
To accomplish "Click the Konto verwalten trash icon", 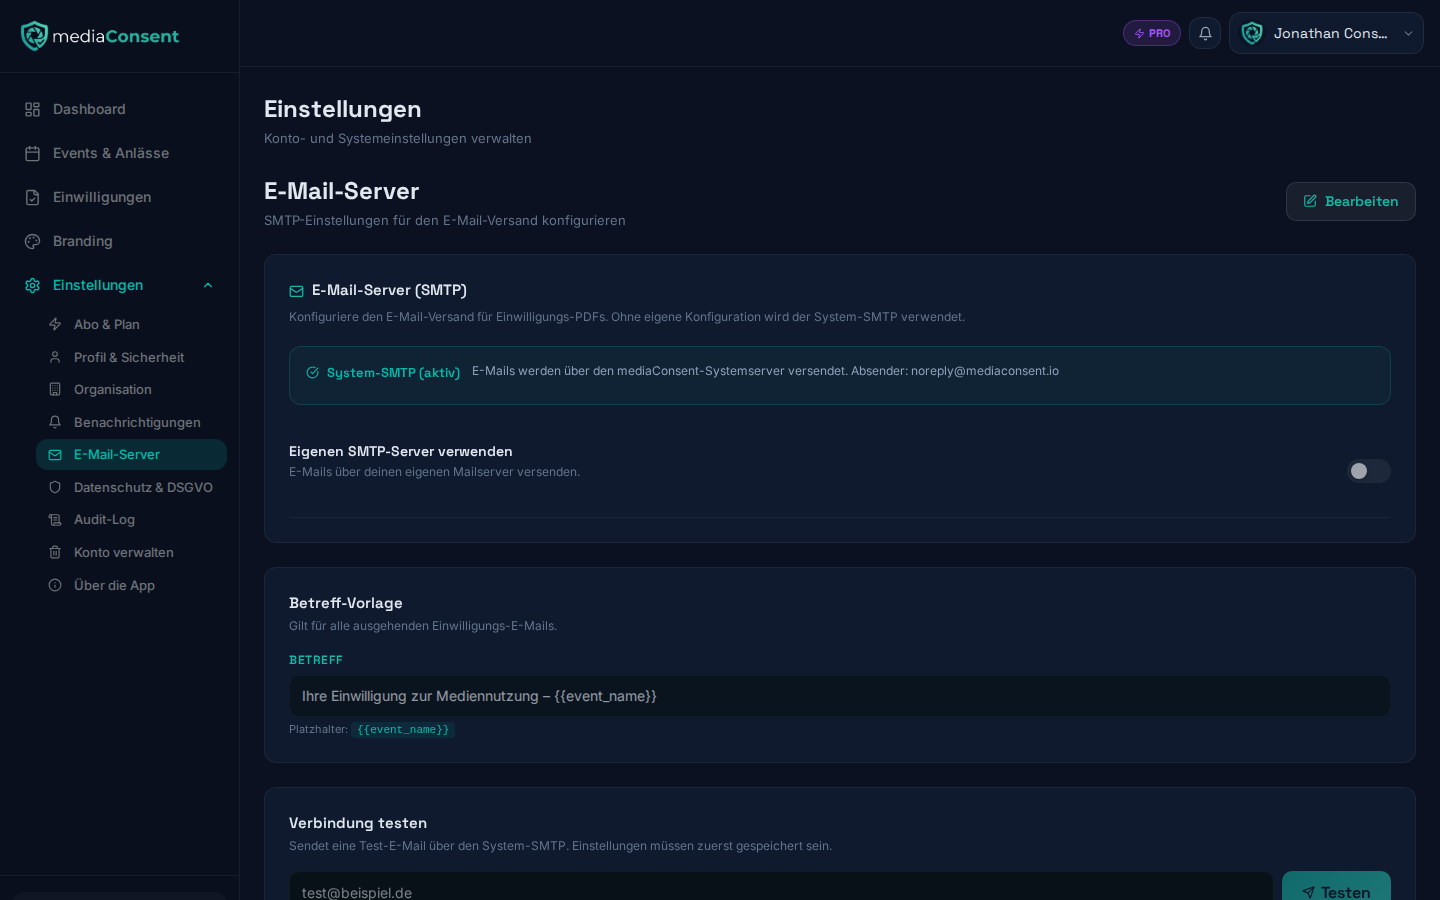I will click(55, 552).
